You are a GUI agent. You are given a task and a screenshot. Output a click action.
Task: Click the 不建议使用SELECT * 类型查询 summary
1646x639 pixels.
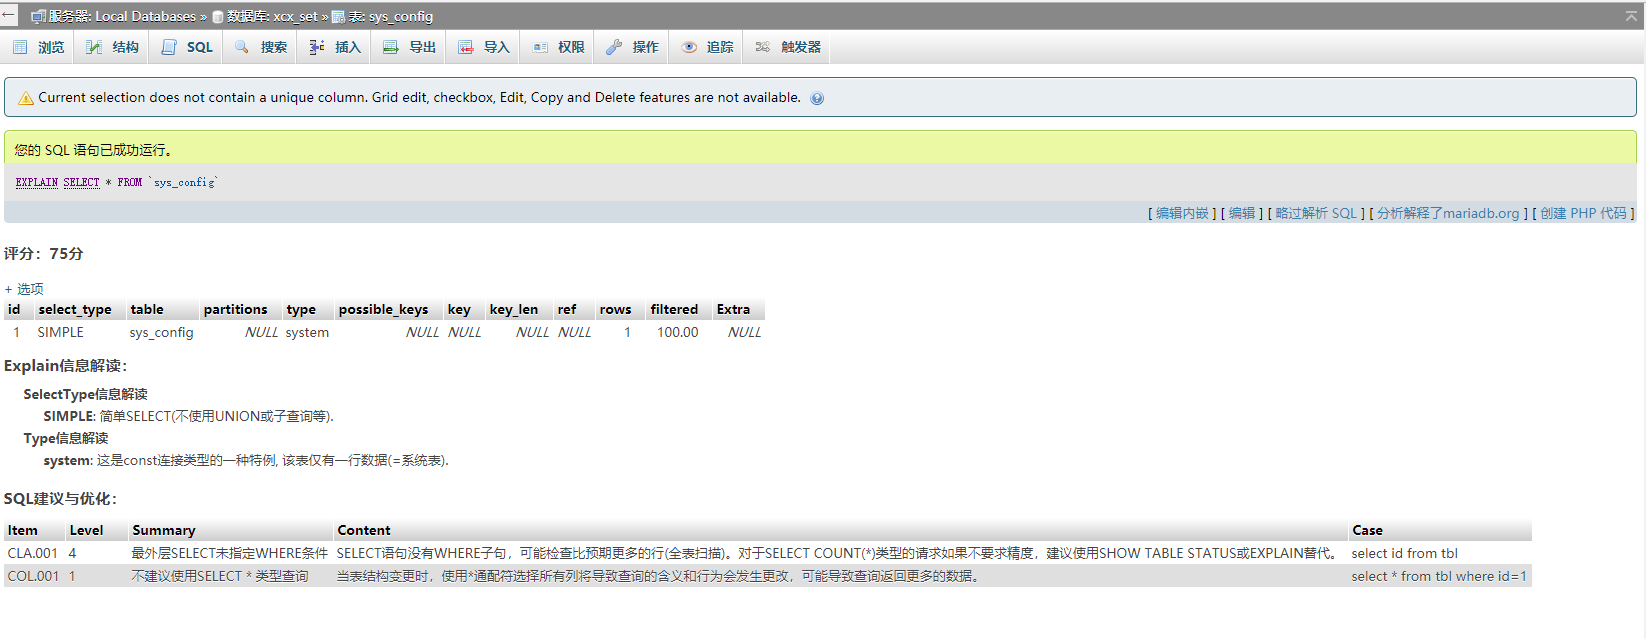click(x=220, y=576)
